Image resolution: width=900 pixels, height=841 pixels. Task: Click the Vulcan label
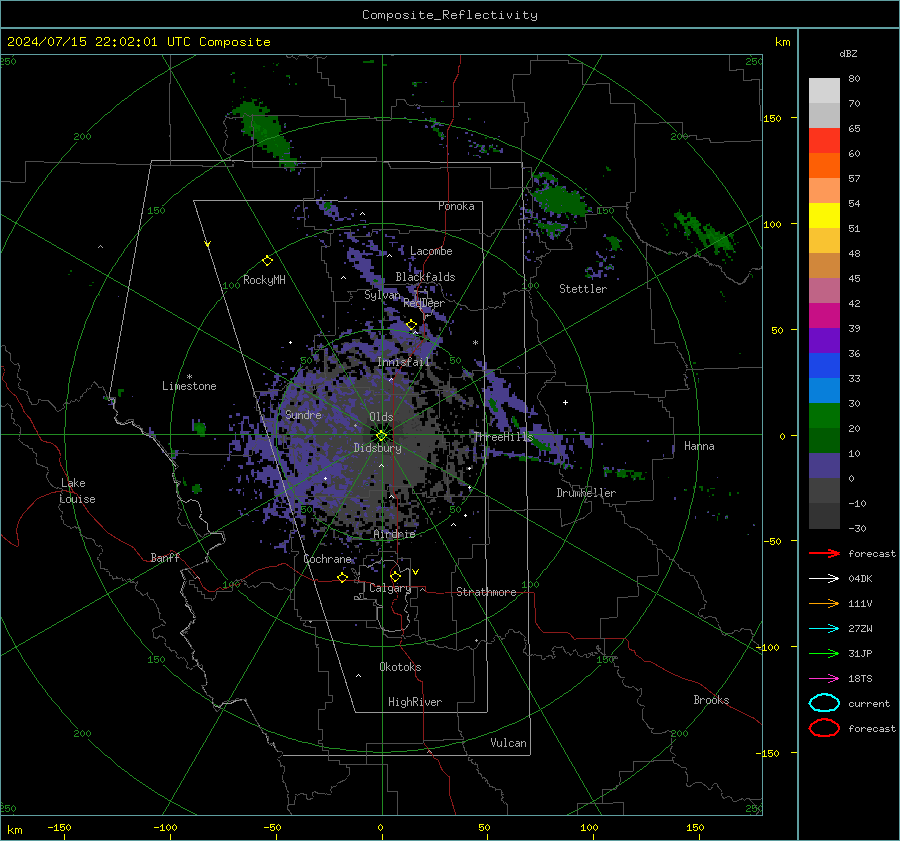(509, 743)
